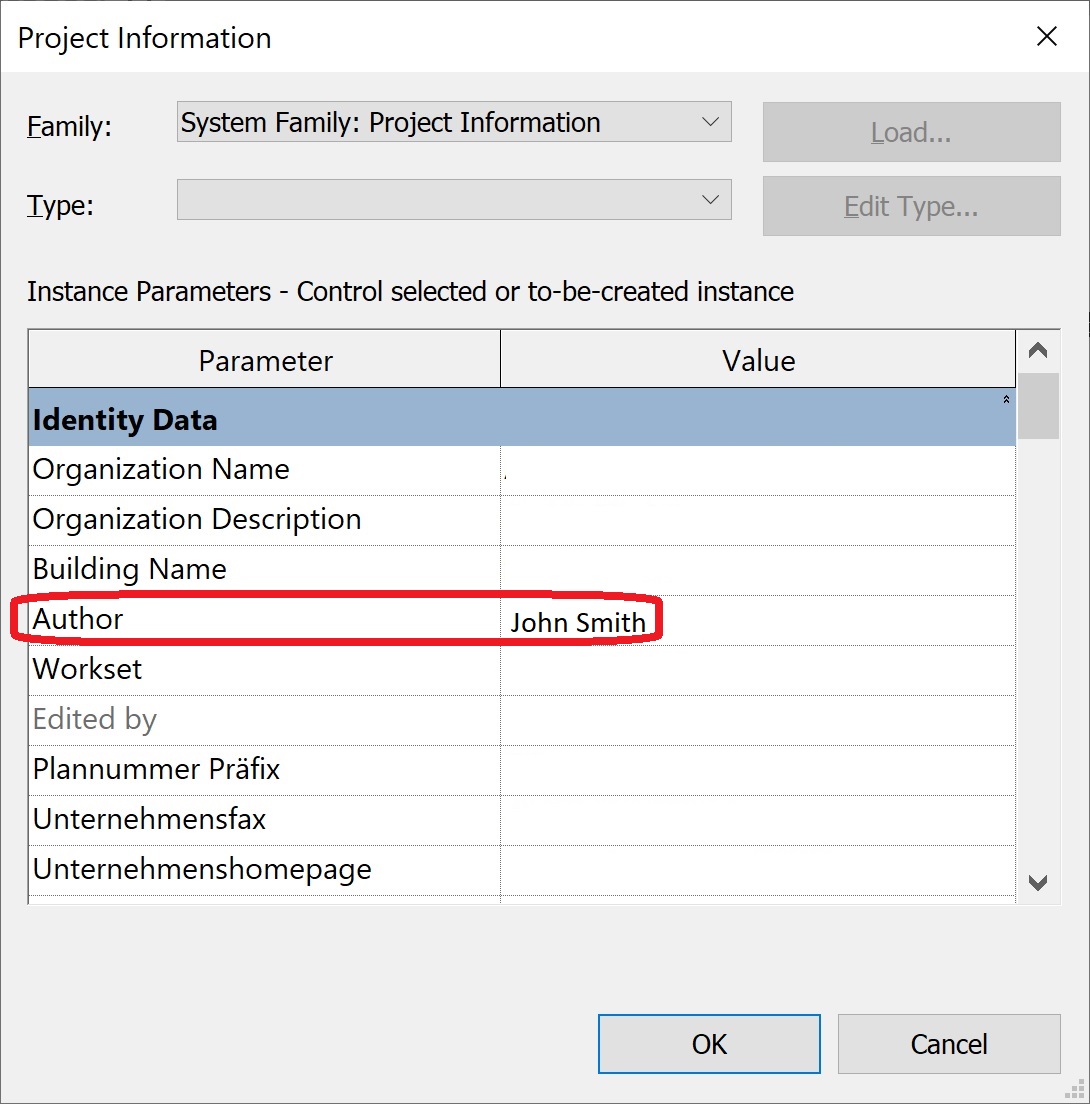
Task: Click the Unternehmensfax value cell
Action: tap(757, 820)
